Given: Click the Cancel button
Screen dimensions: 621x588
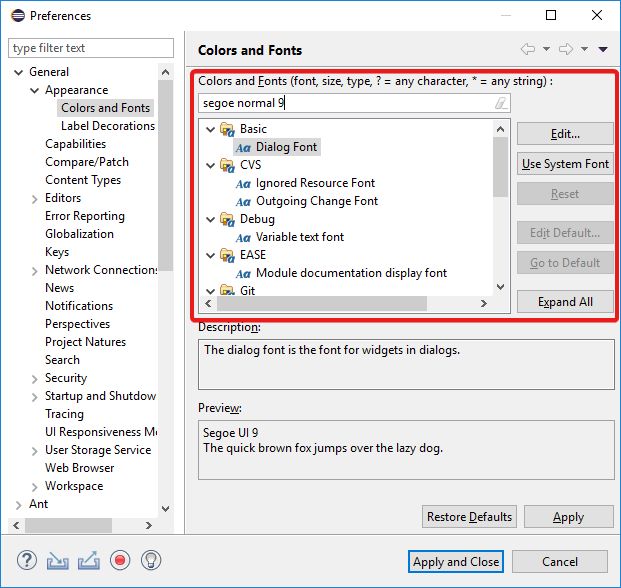Looking at the screenshot, I should pos(560,561).
